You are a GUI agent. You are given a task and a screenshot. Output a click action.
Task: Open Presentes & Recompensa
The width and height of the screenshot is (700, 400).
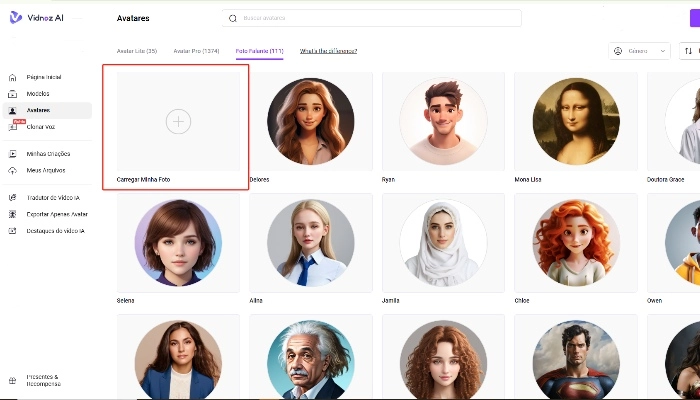43,380
